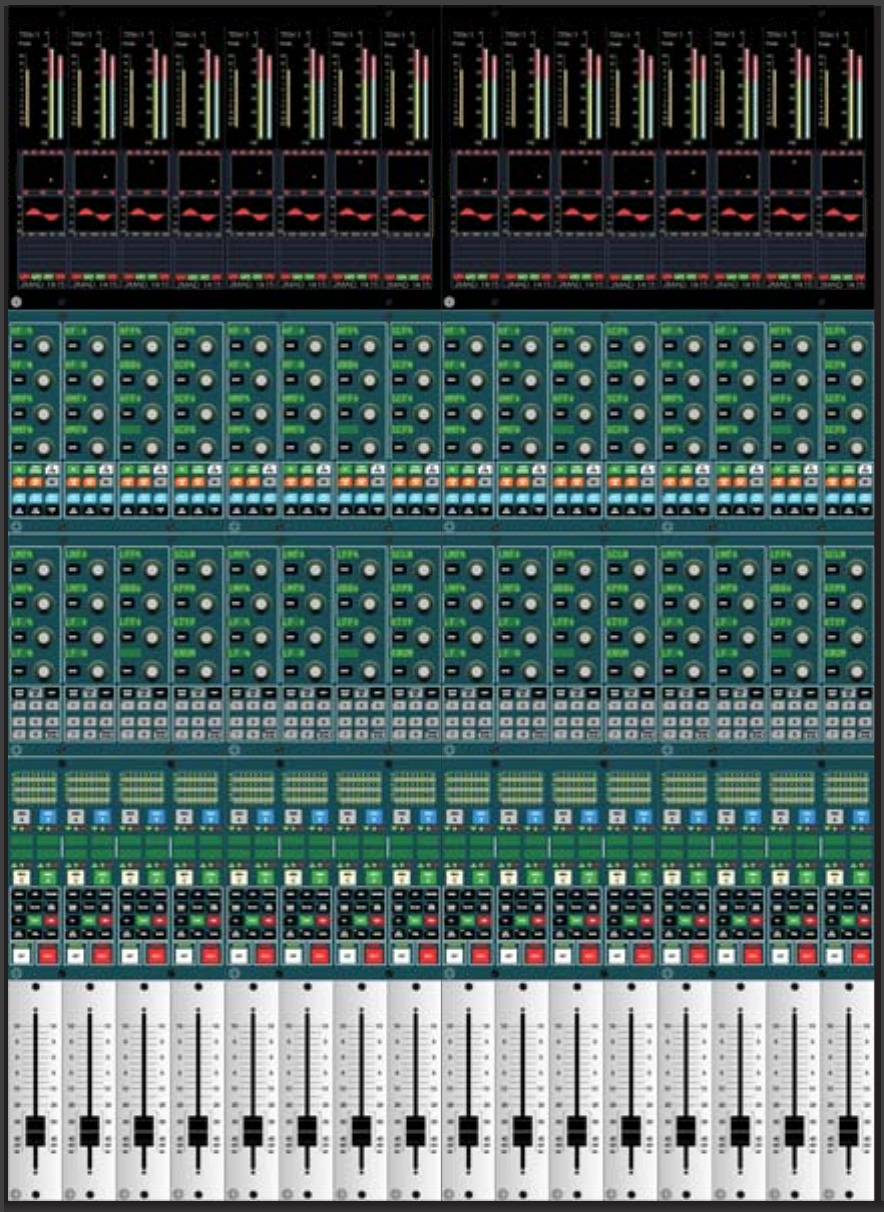Click top rotary knob in channel 1 lower panel

(x=45, y=569)
